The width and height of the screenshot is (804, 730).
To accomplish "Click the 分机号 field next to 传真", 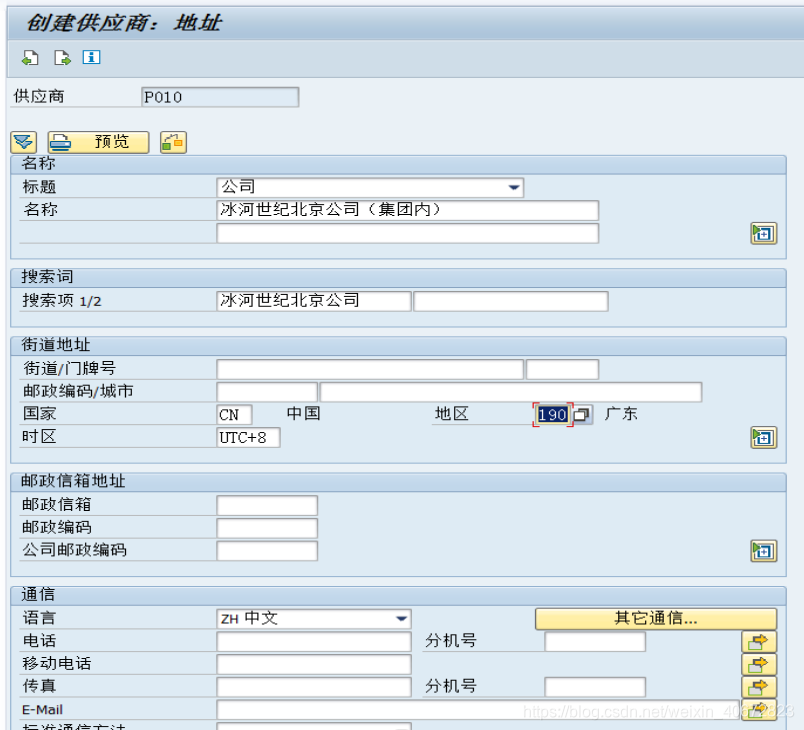I will tap(595, 687).
